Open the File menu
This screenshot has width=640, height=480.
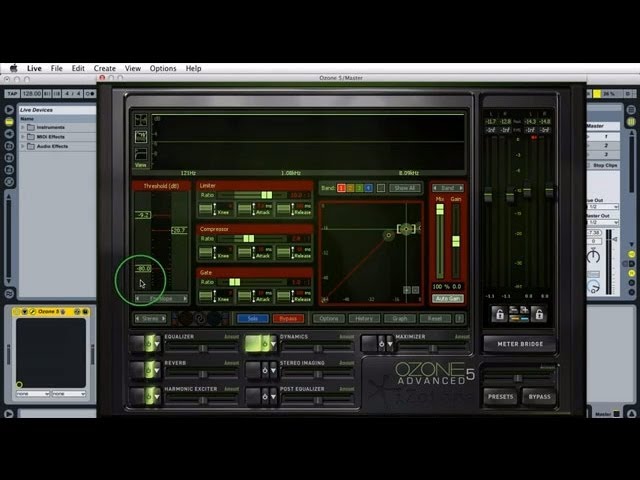(56, 69)
